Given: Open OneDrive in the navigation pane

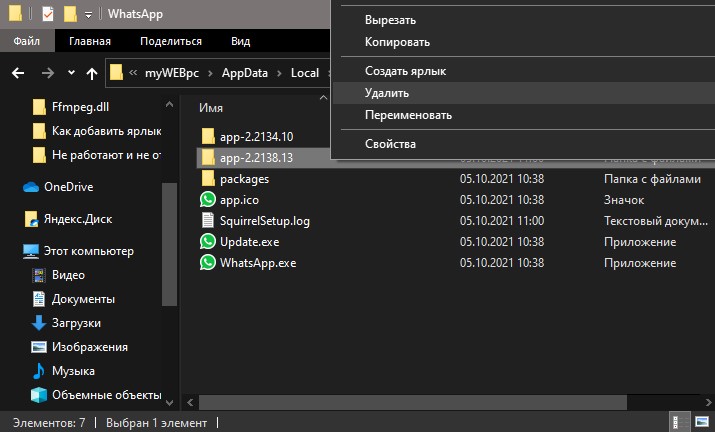Looking at the screenshot, I should [68, 187].
